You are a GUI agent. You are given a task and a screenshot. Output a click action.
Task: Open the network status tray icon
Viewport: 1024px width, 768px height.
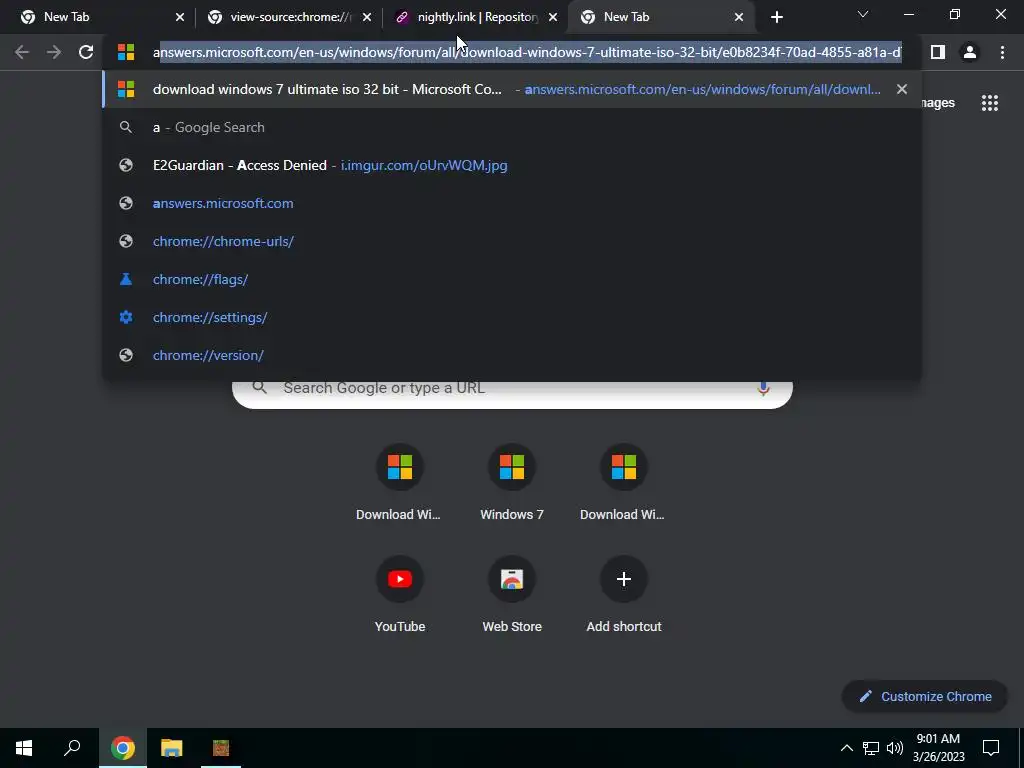coord(871,748)
